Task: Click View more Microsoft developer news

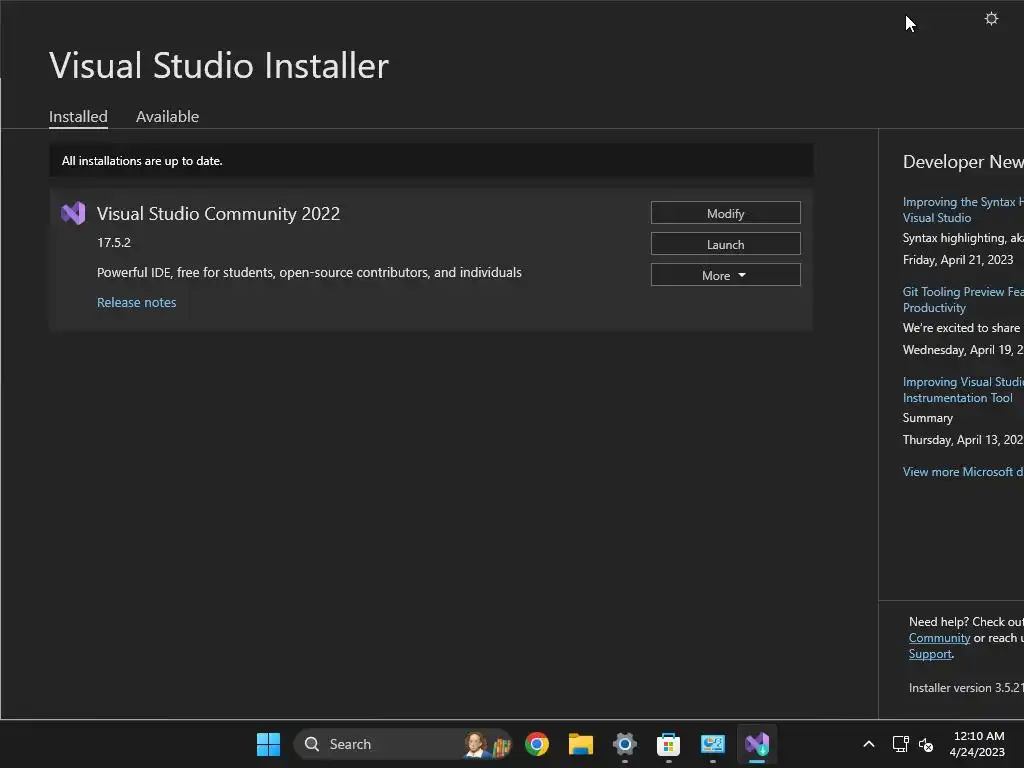Action: click(x=963, y=472)
